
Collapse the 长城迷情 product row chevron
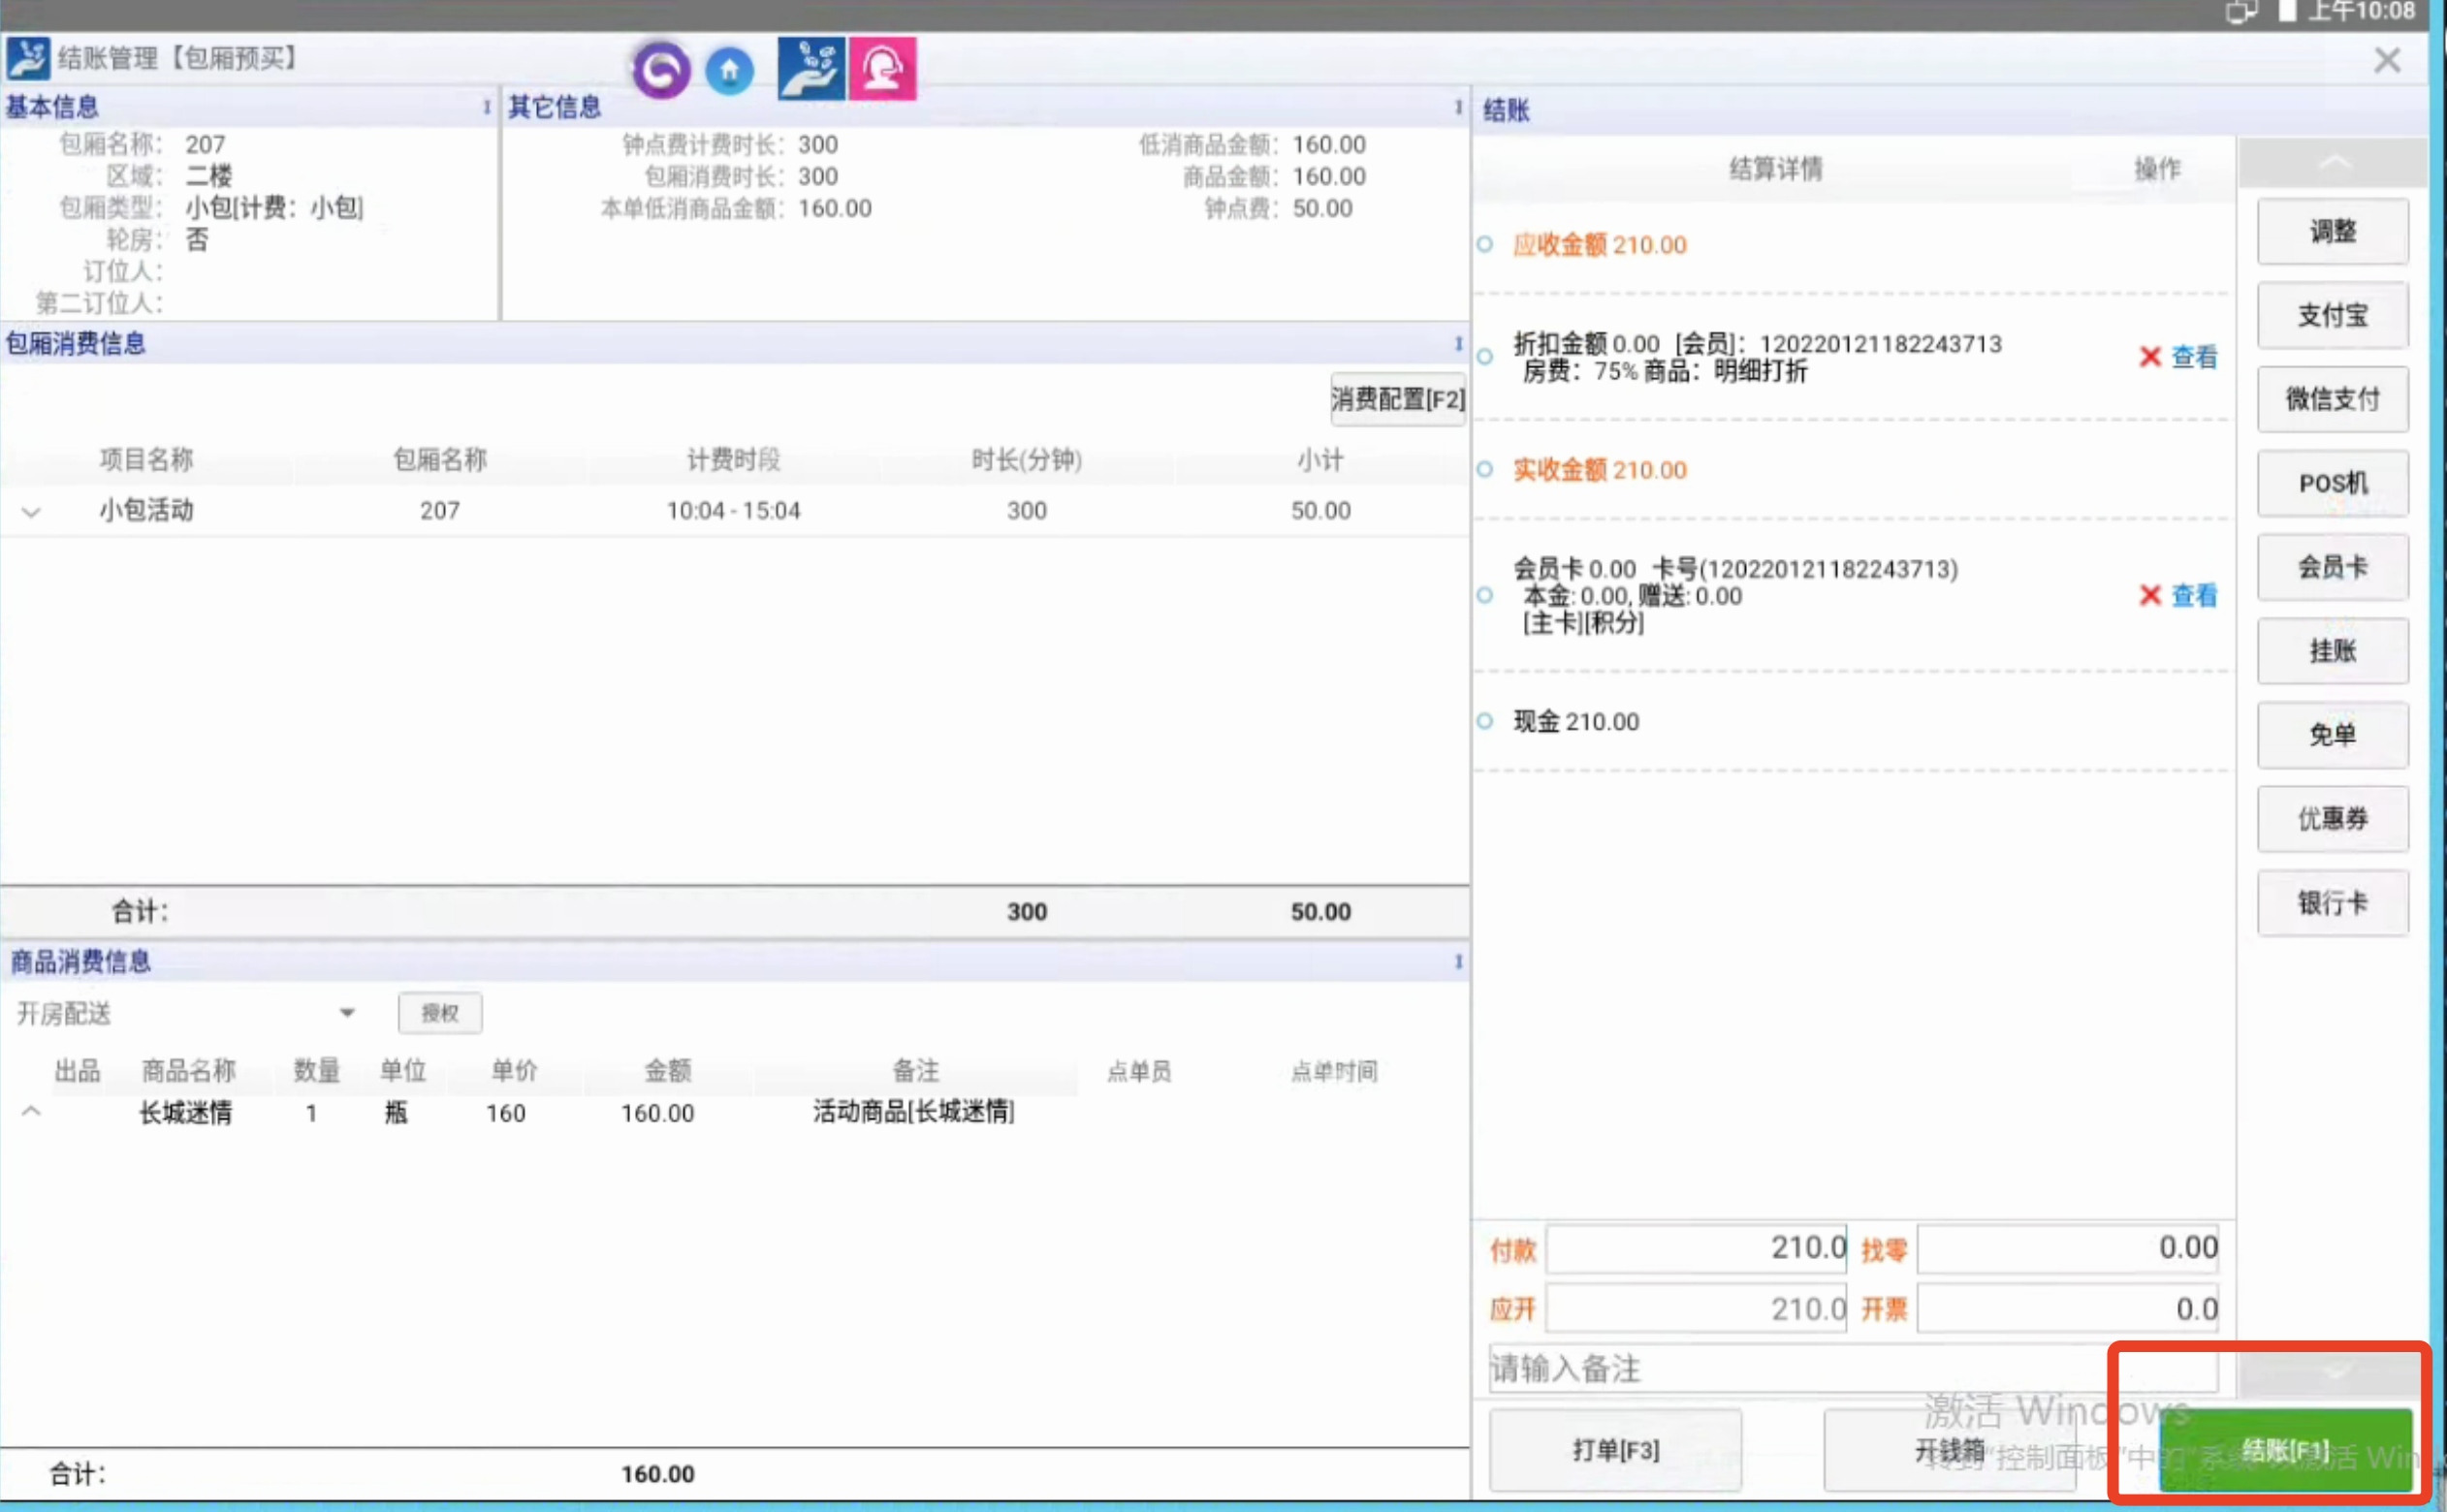point(31,1112)
